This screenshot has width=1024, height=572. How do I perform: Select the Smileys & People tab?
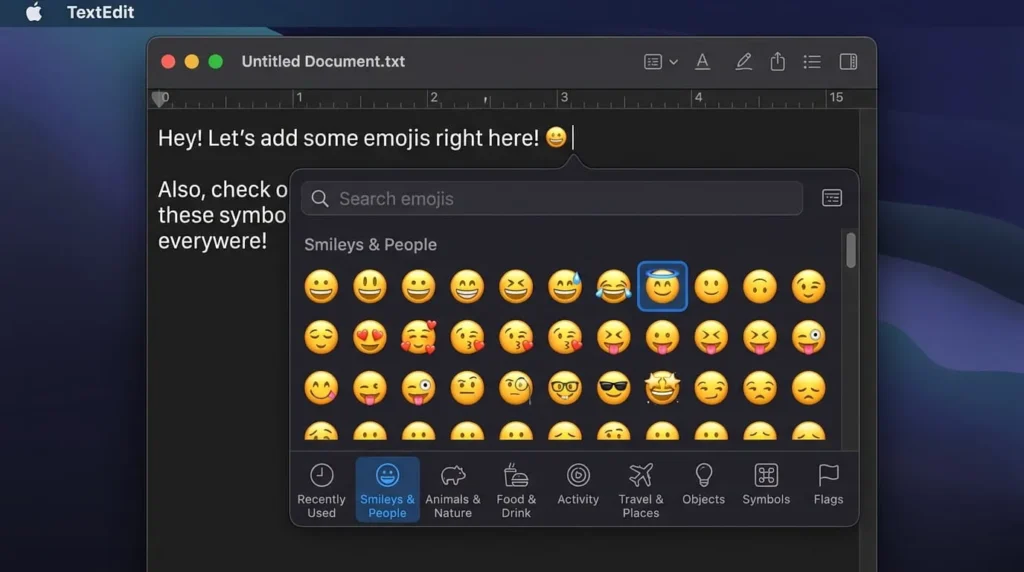pyautogui.click(x=387, y=490)
